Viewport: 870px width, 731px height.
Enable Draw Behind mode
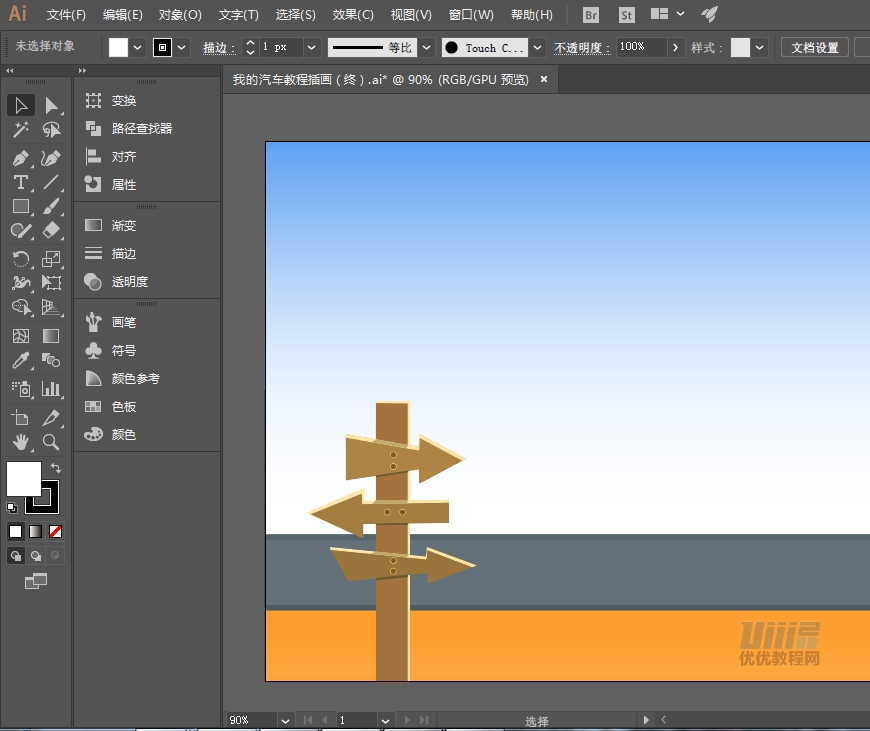pos(36,556)
